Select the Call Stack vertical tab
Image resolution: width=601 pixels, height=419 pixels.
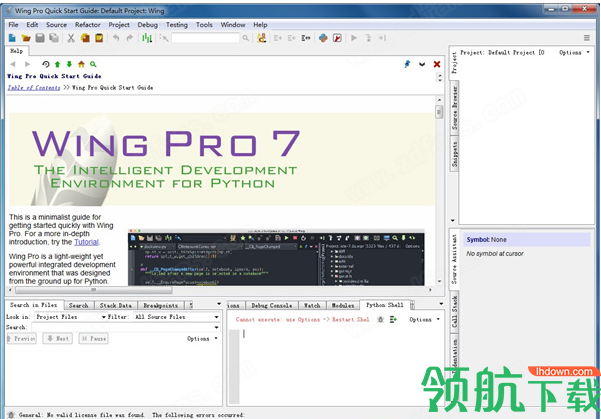455,312
